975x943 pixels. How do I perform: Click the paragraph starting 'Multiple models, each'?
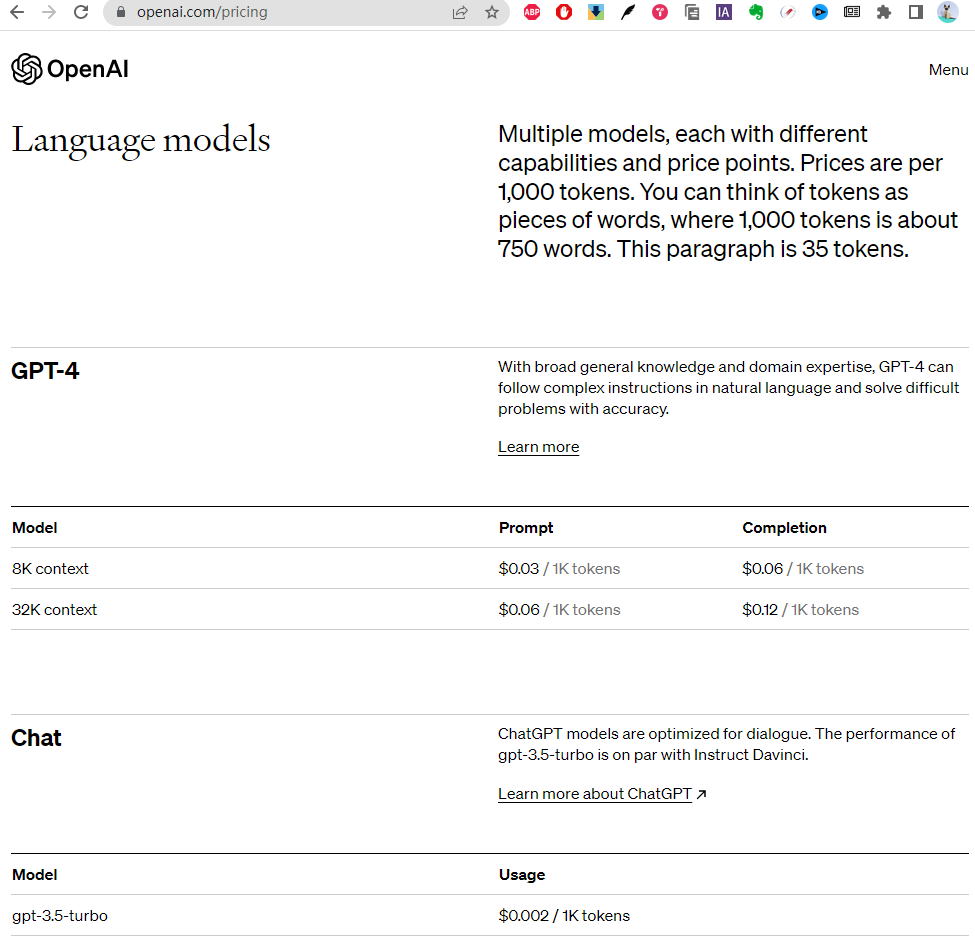click(x=728, y=191)
